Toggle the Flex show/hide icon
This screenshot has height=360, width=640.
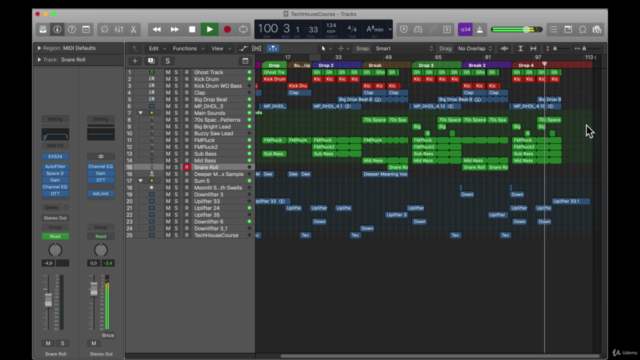(256, 49)
